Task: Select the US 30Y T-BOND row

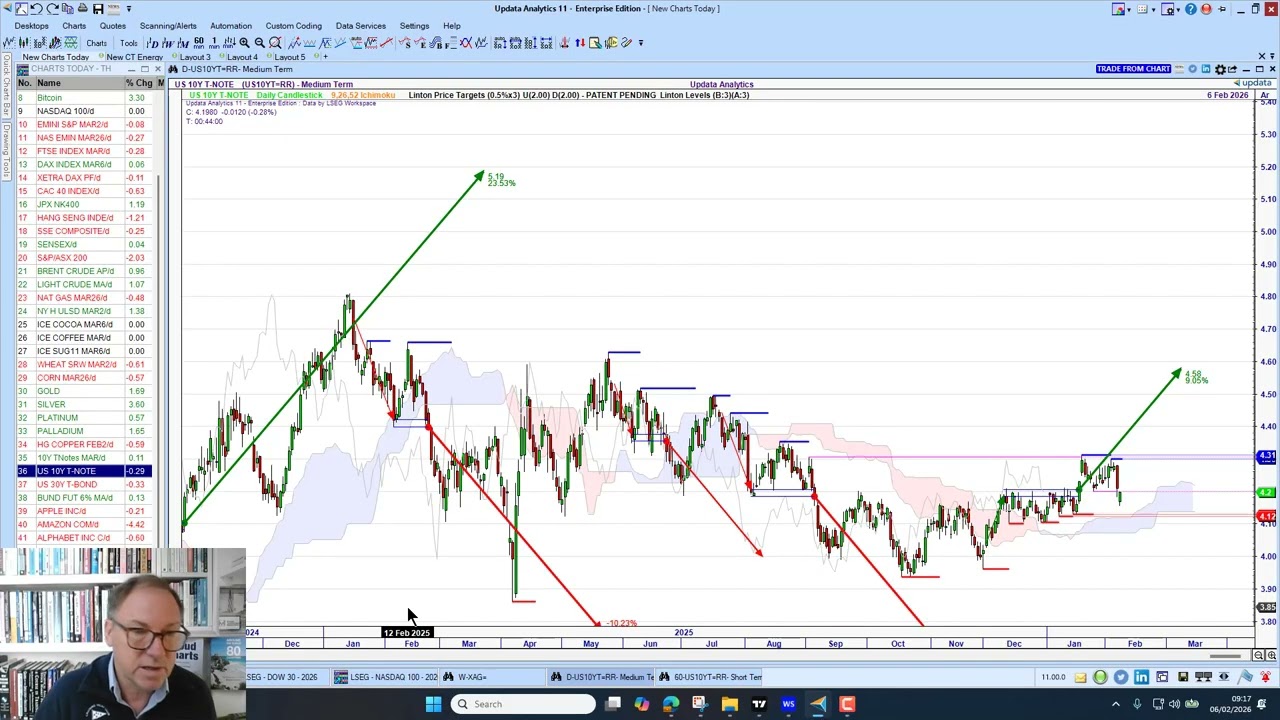Action: point(83,484)
